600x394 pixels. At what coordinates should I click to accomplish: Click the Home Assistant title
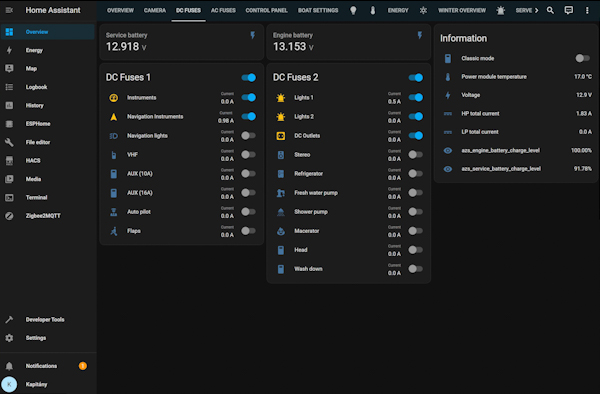[53, 10]
